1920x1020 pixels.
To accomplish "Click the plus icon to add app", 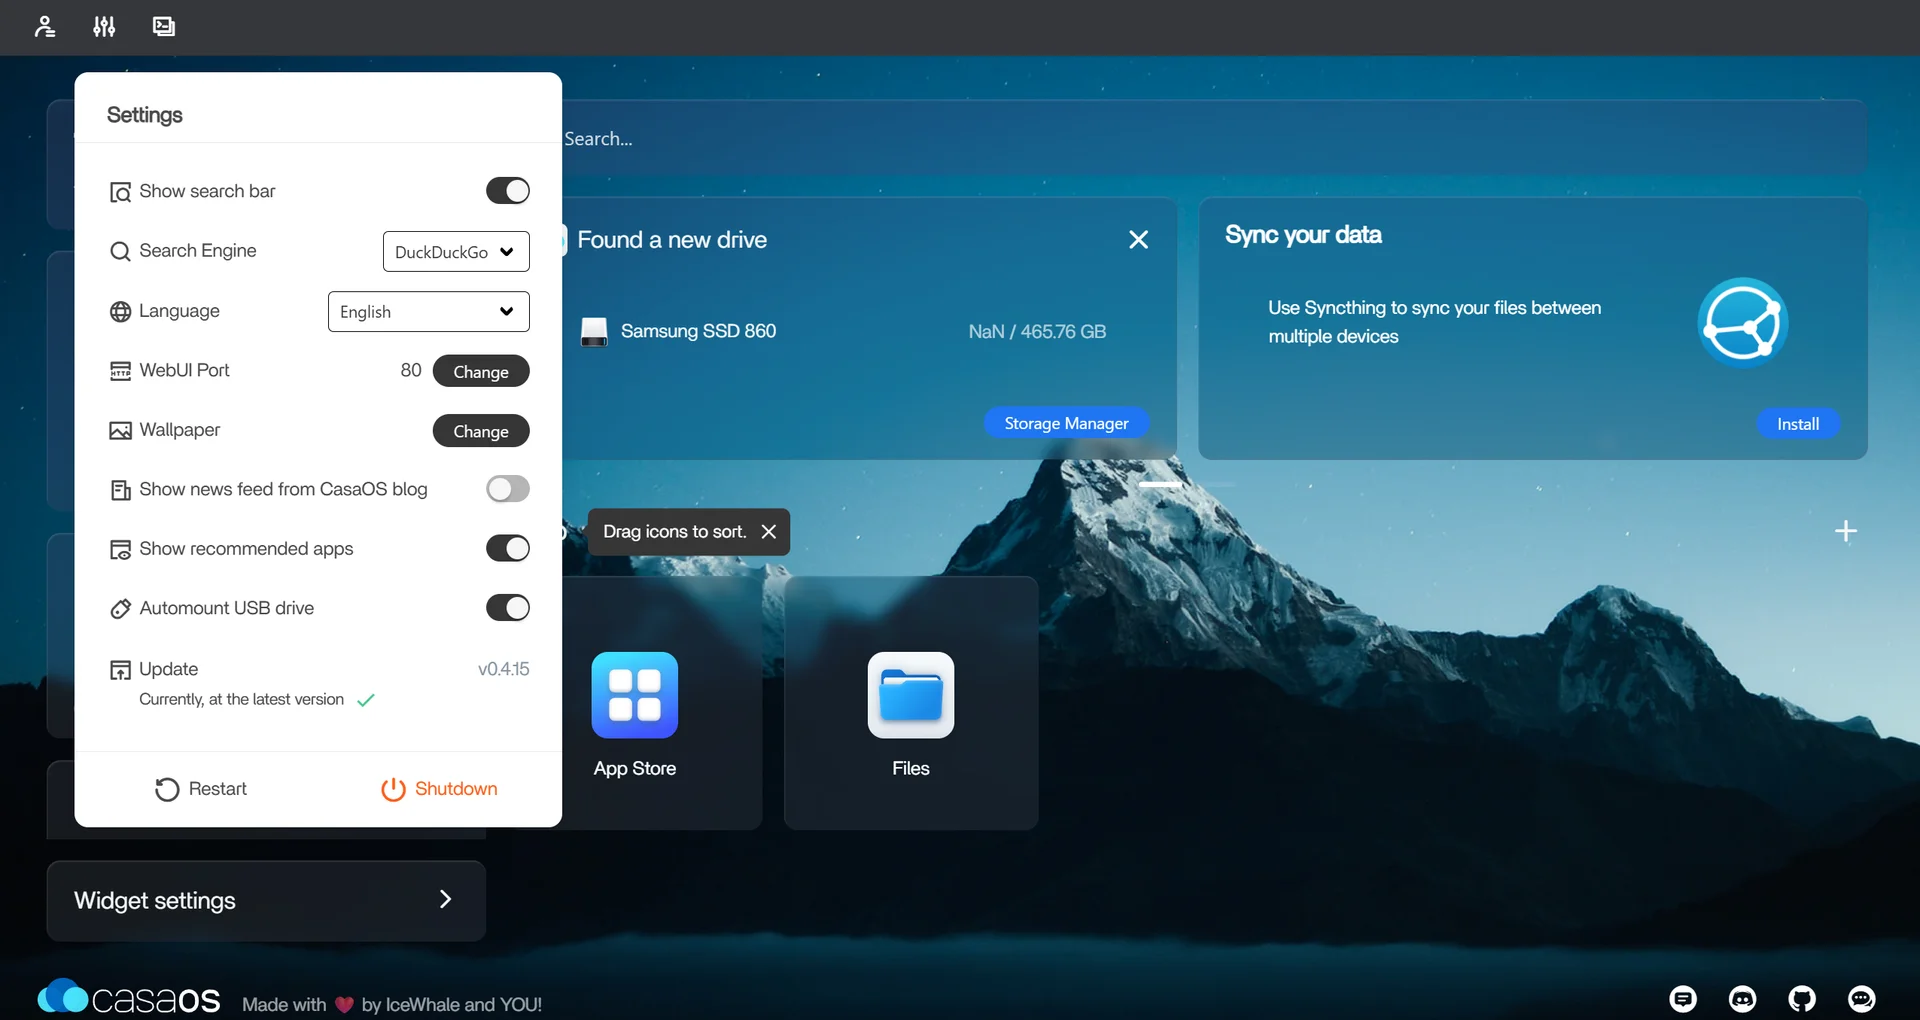I will (1846, 531).
